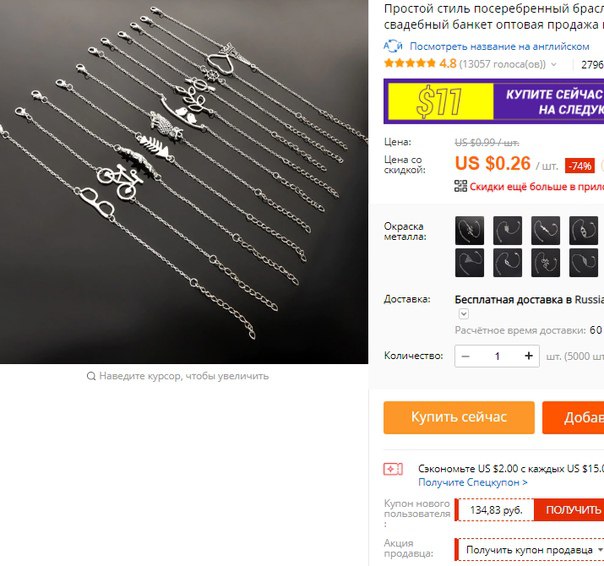
Task: Click the 'Купить сейчас' button
Action: [x=459, y=417]
